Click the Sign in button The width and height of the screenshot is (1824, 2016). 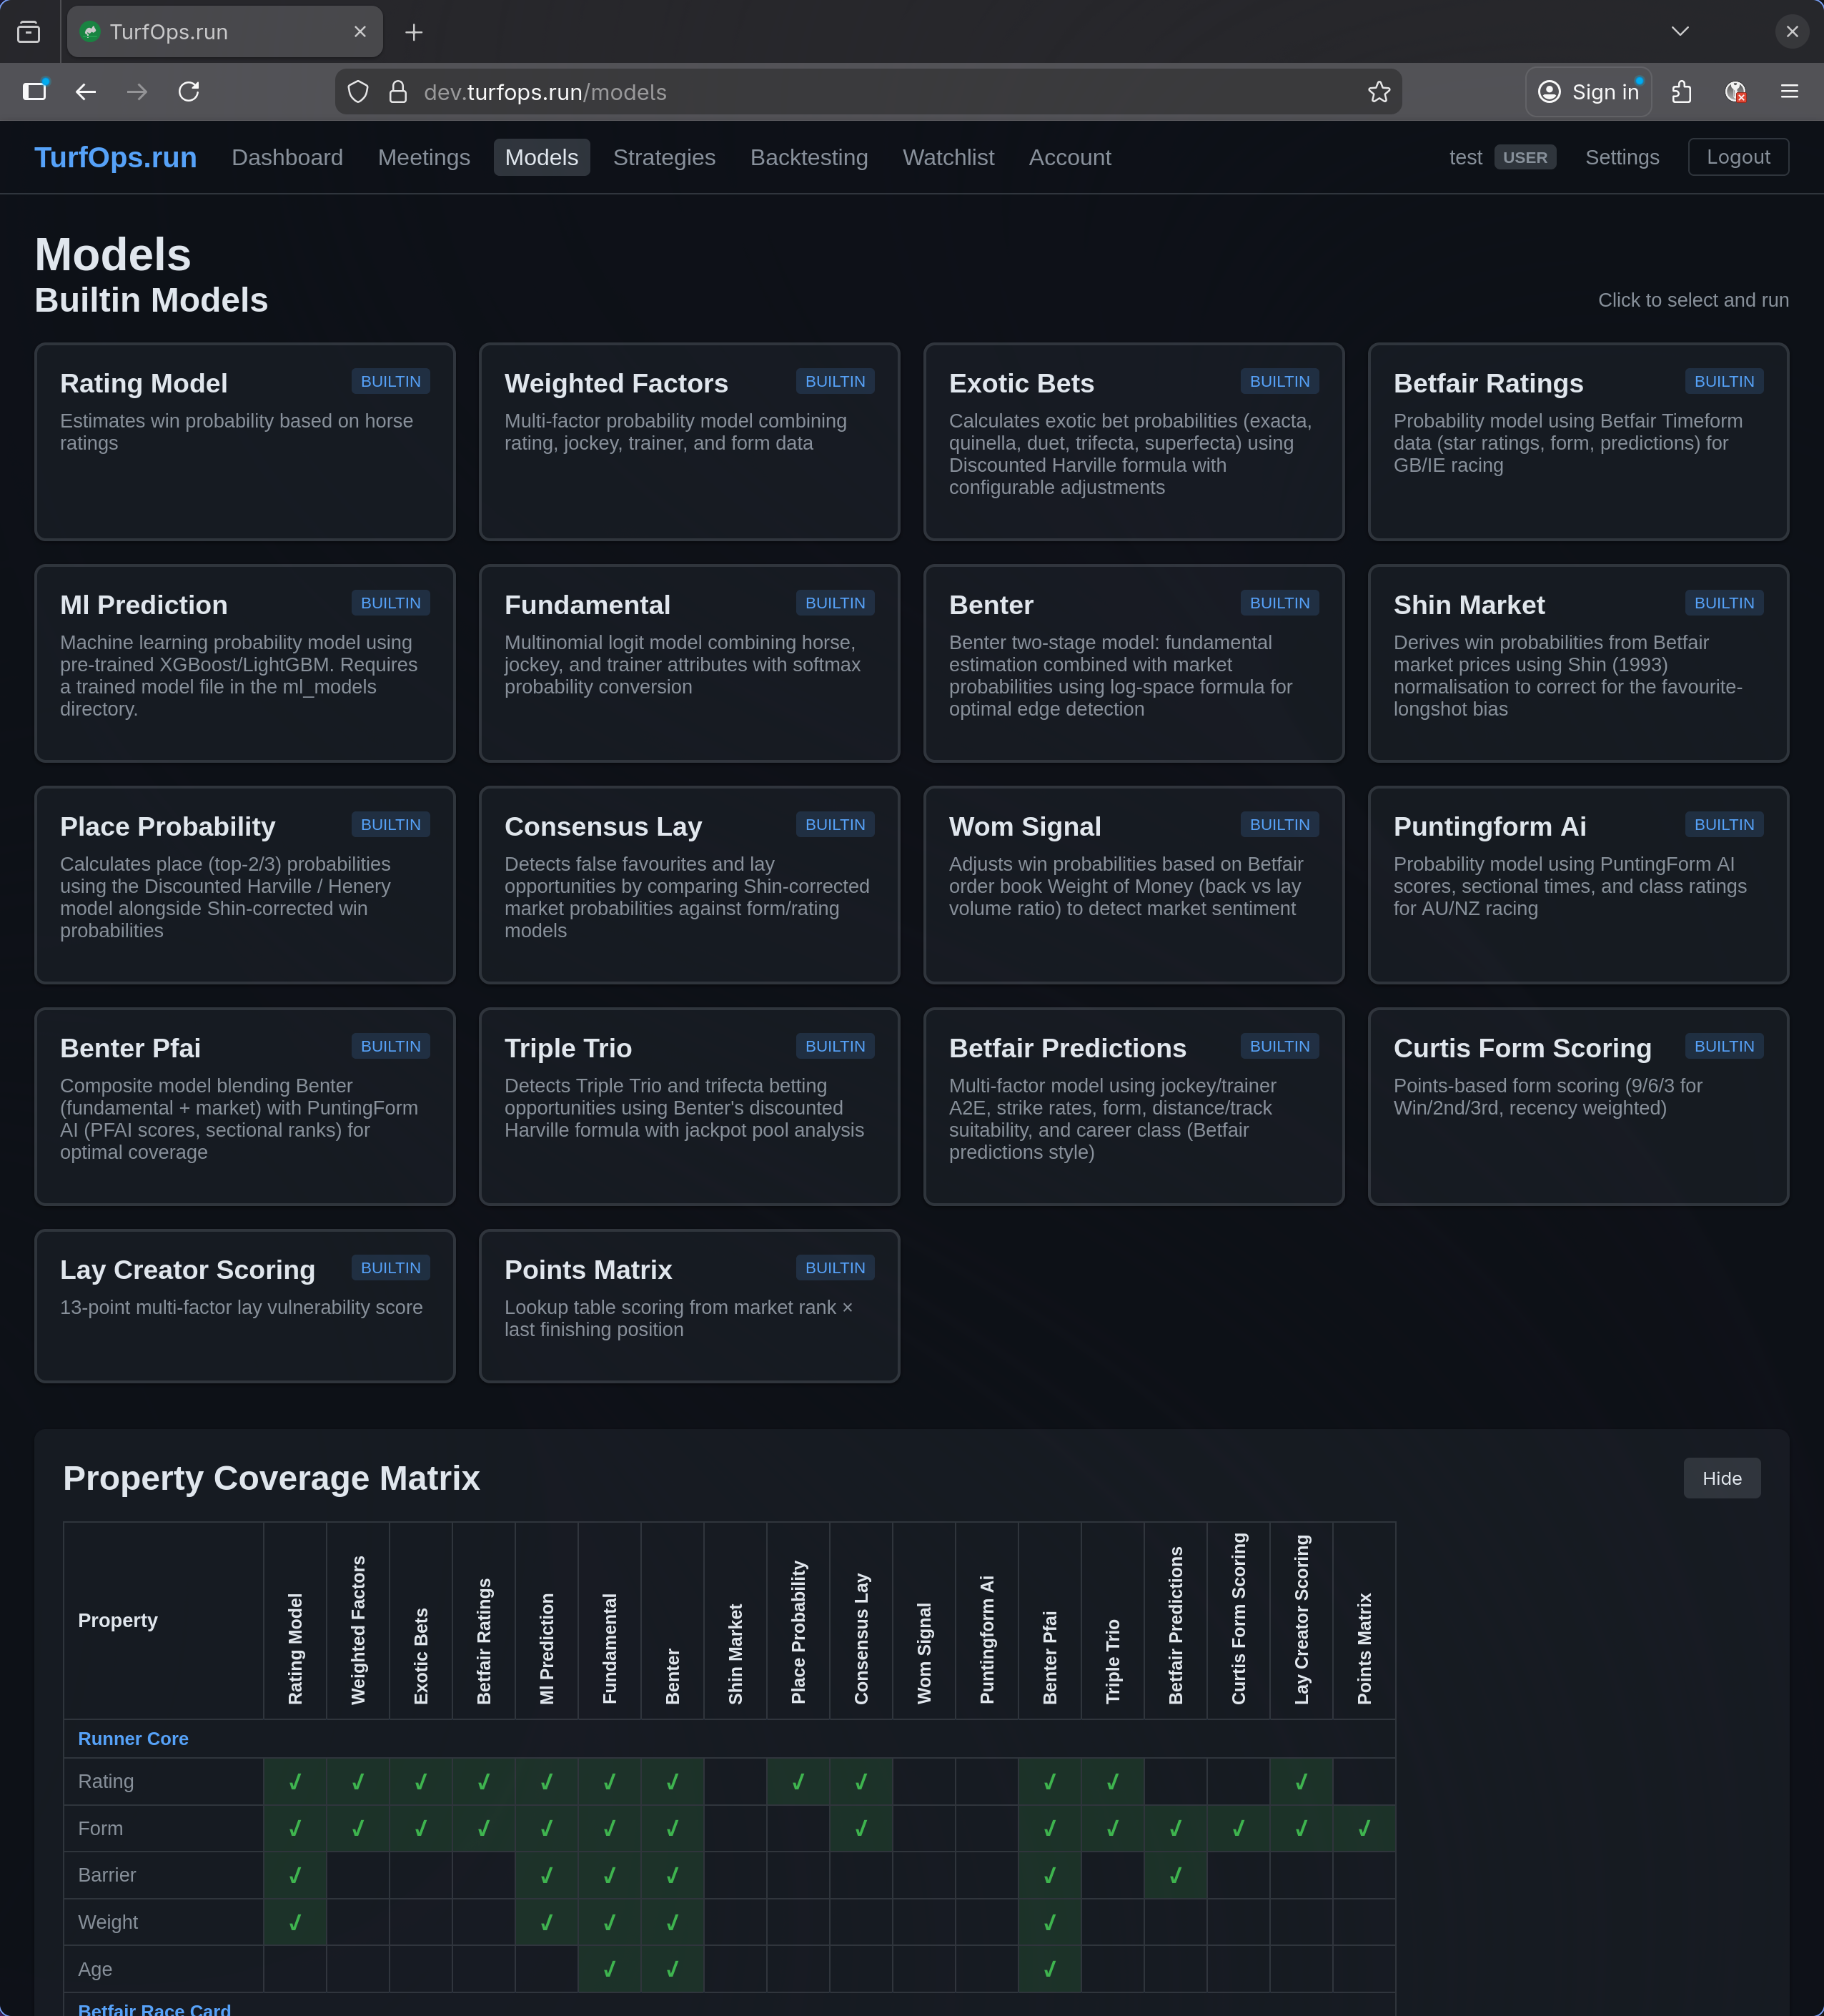(1589, 91)
